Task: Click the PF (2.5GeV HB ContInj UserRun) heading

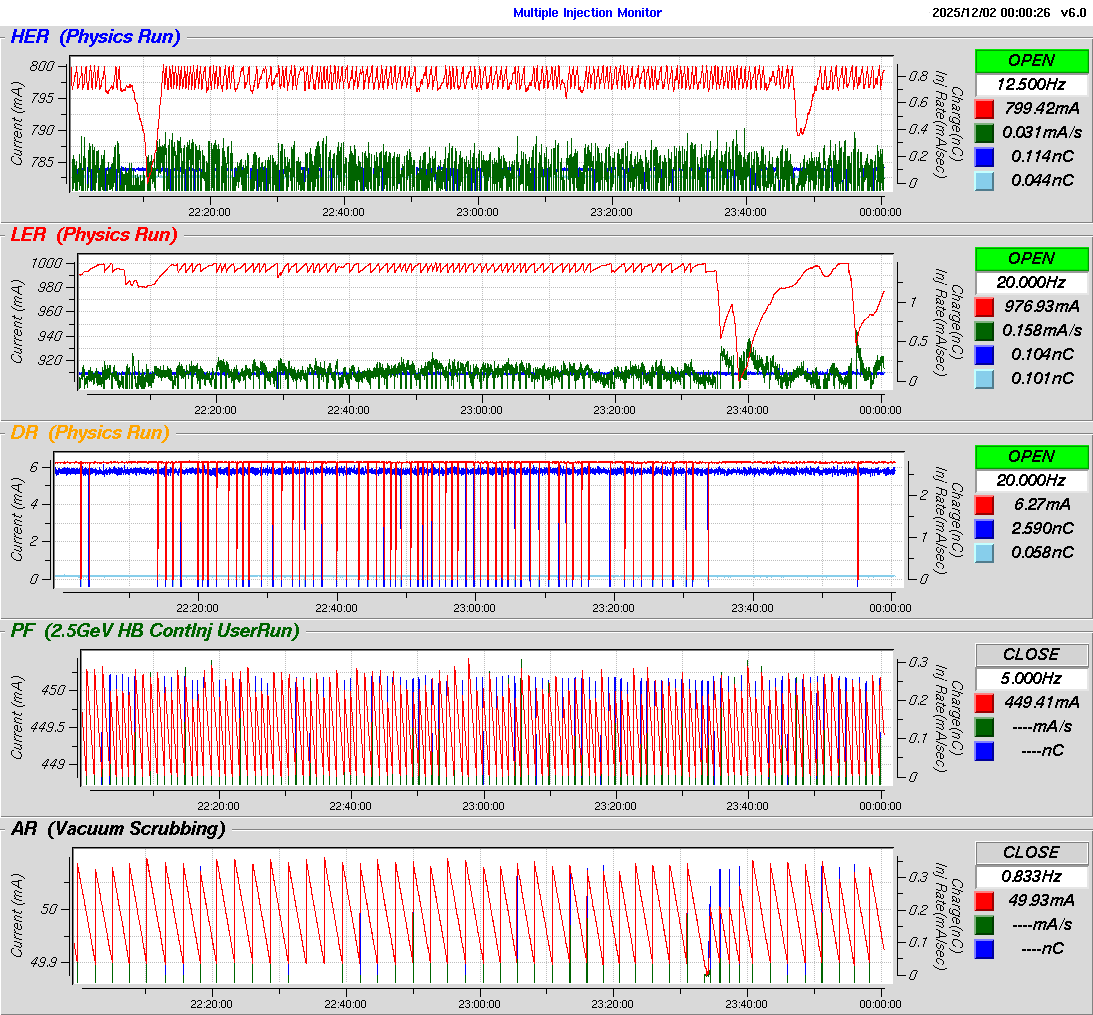Action: 154,630
